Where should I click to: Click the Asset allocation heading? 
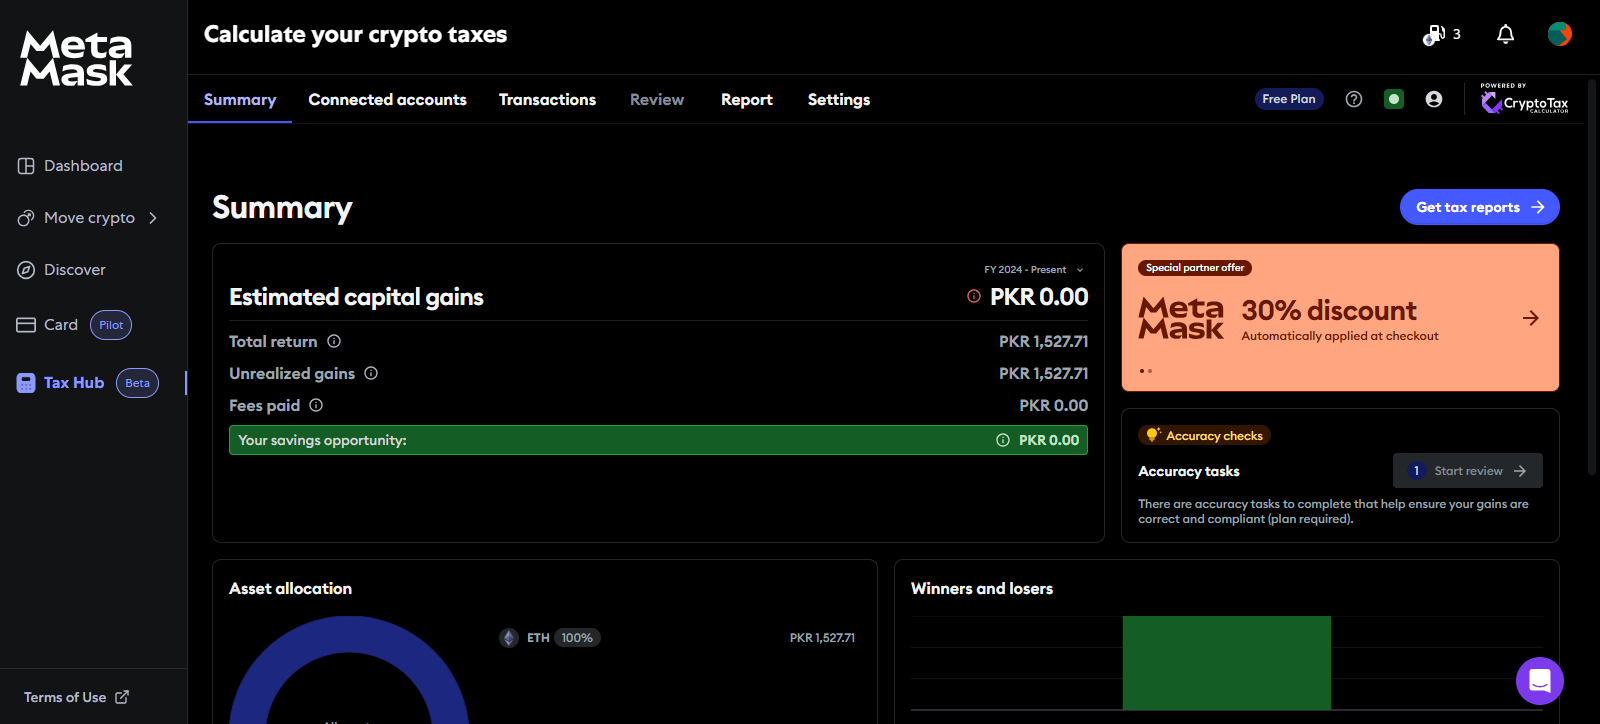290,589
